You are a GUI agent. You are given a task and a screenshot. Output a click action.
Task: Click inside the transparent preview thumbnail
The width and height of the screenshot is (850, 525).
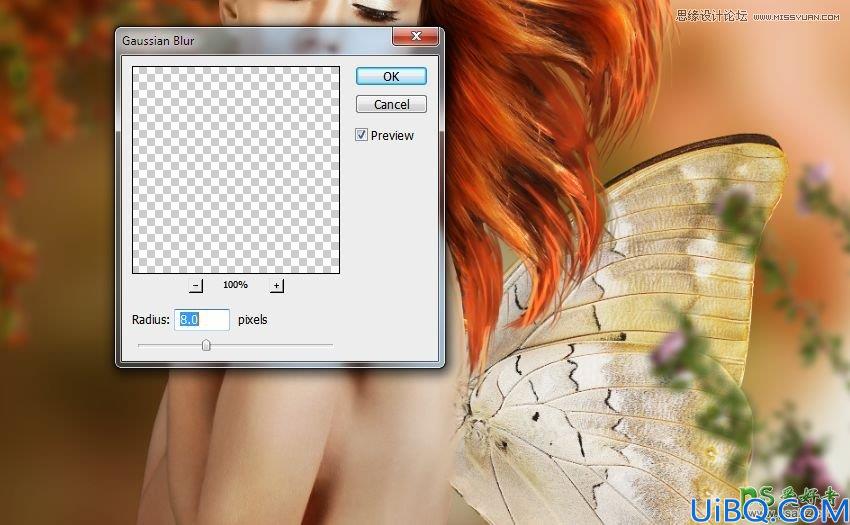click(236, 170)
